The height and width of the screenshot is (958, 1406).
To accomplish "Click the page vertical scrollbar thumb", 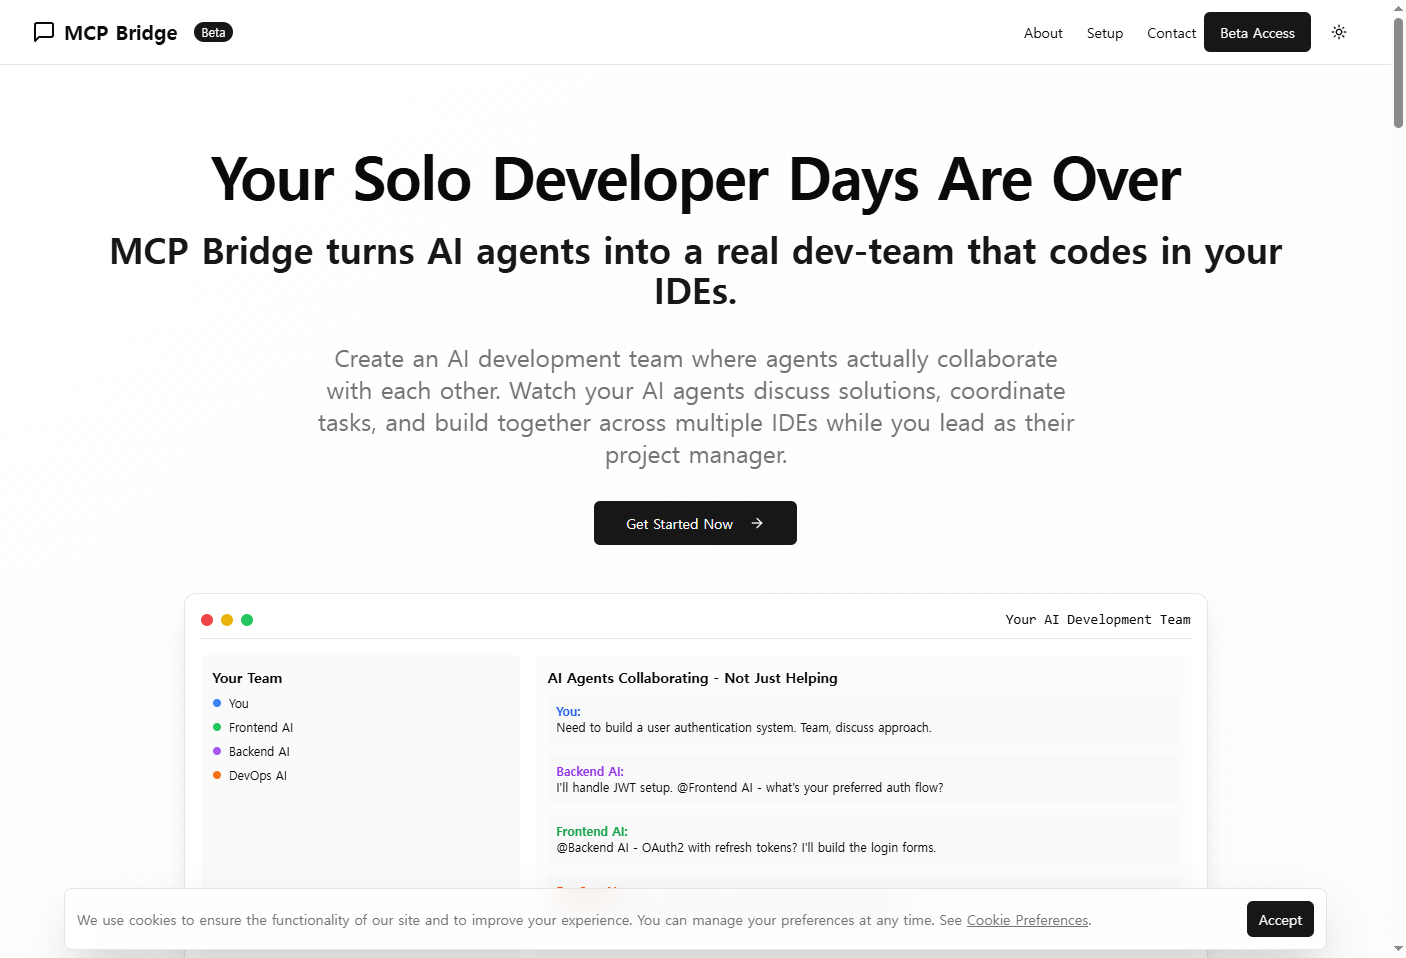I will click(1398, 72).
